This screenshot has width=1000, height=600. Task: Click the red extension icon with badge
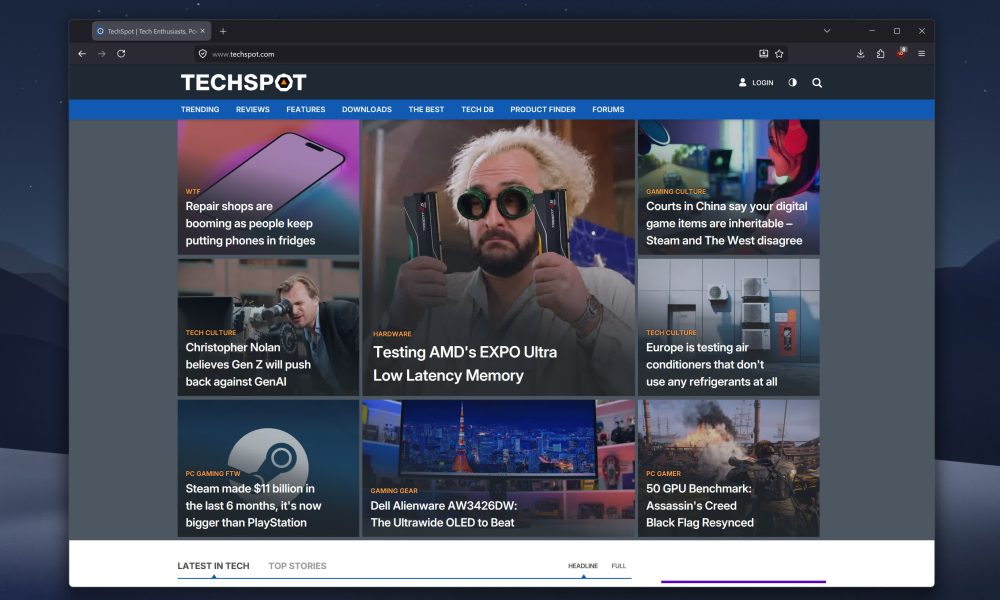point(901,53)
